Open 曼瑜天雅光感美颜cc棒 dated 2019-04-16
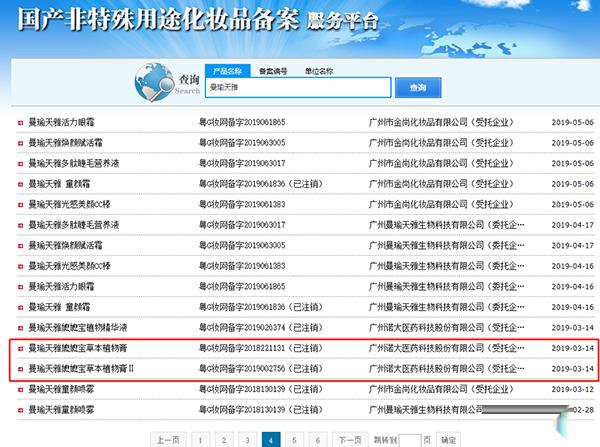The height and width of the screenshot is (447, 600). (x=69, y=266)
